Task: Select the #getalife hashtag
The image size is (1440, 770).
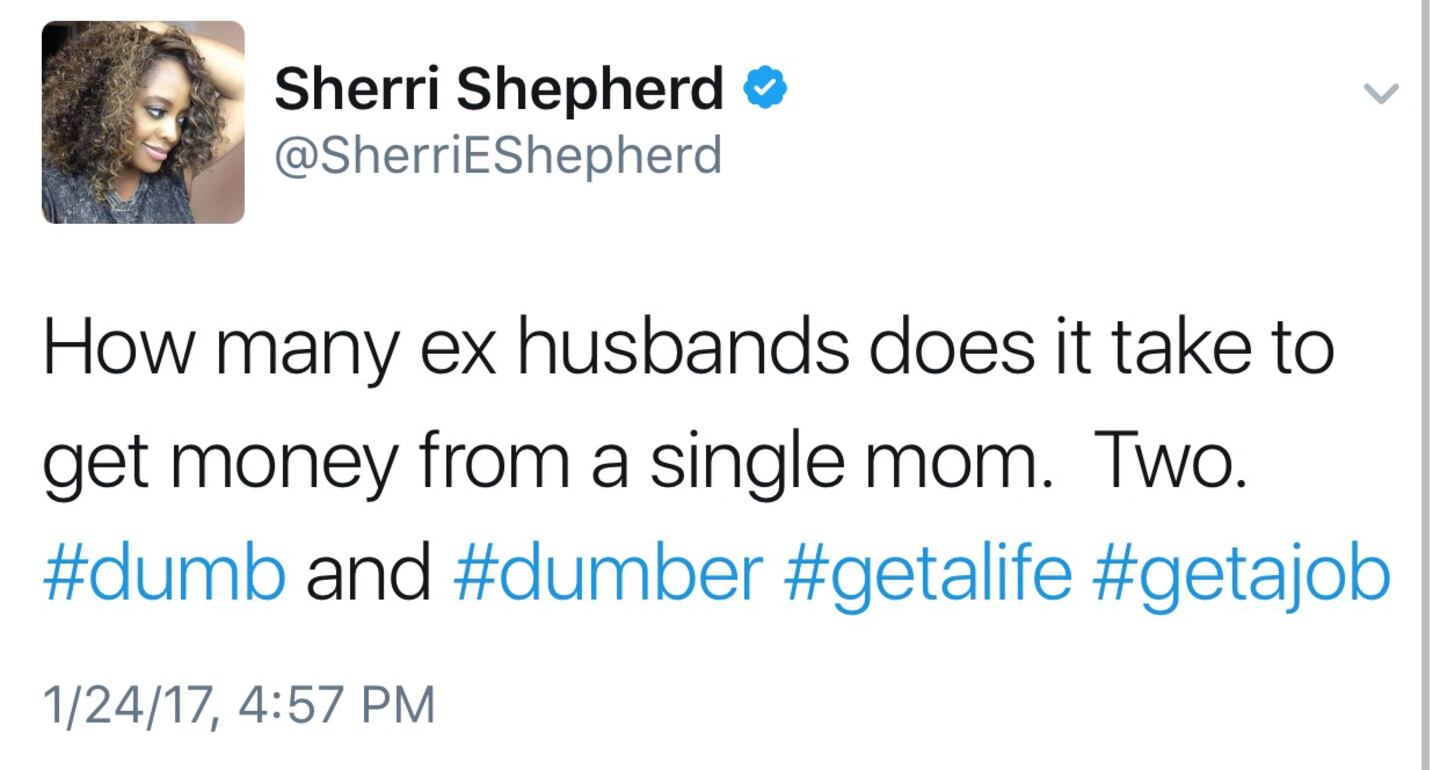Action: point(929,574)
